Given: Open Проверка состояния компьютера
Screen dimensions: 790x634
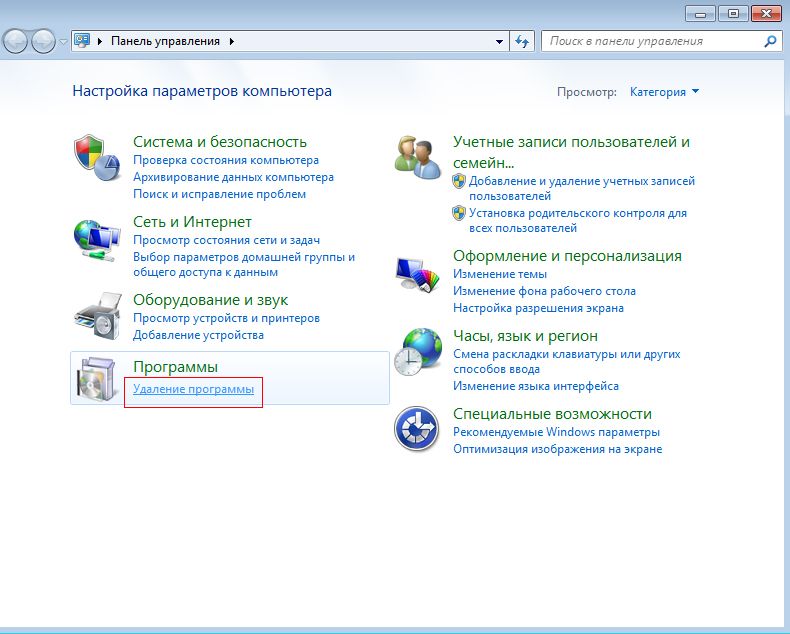Looking at the screenshot, I should tap(226, 160).
